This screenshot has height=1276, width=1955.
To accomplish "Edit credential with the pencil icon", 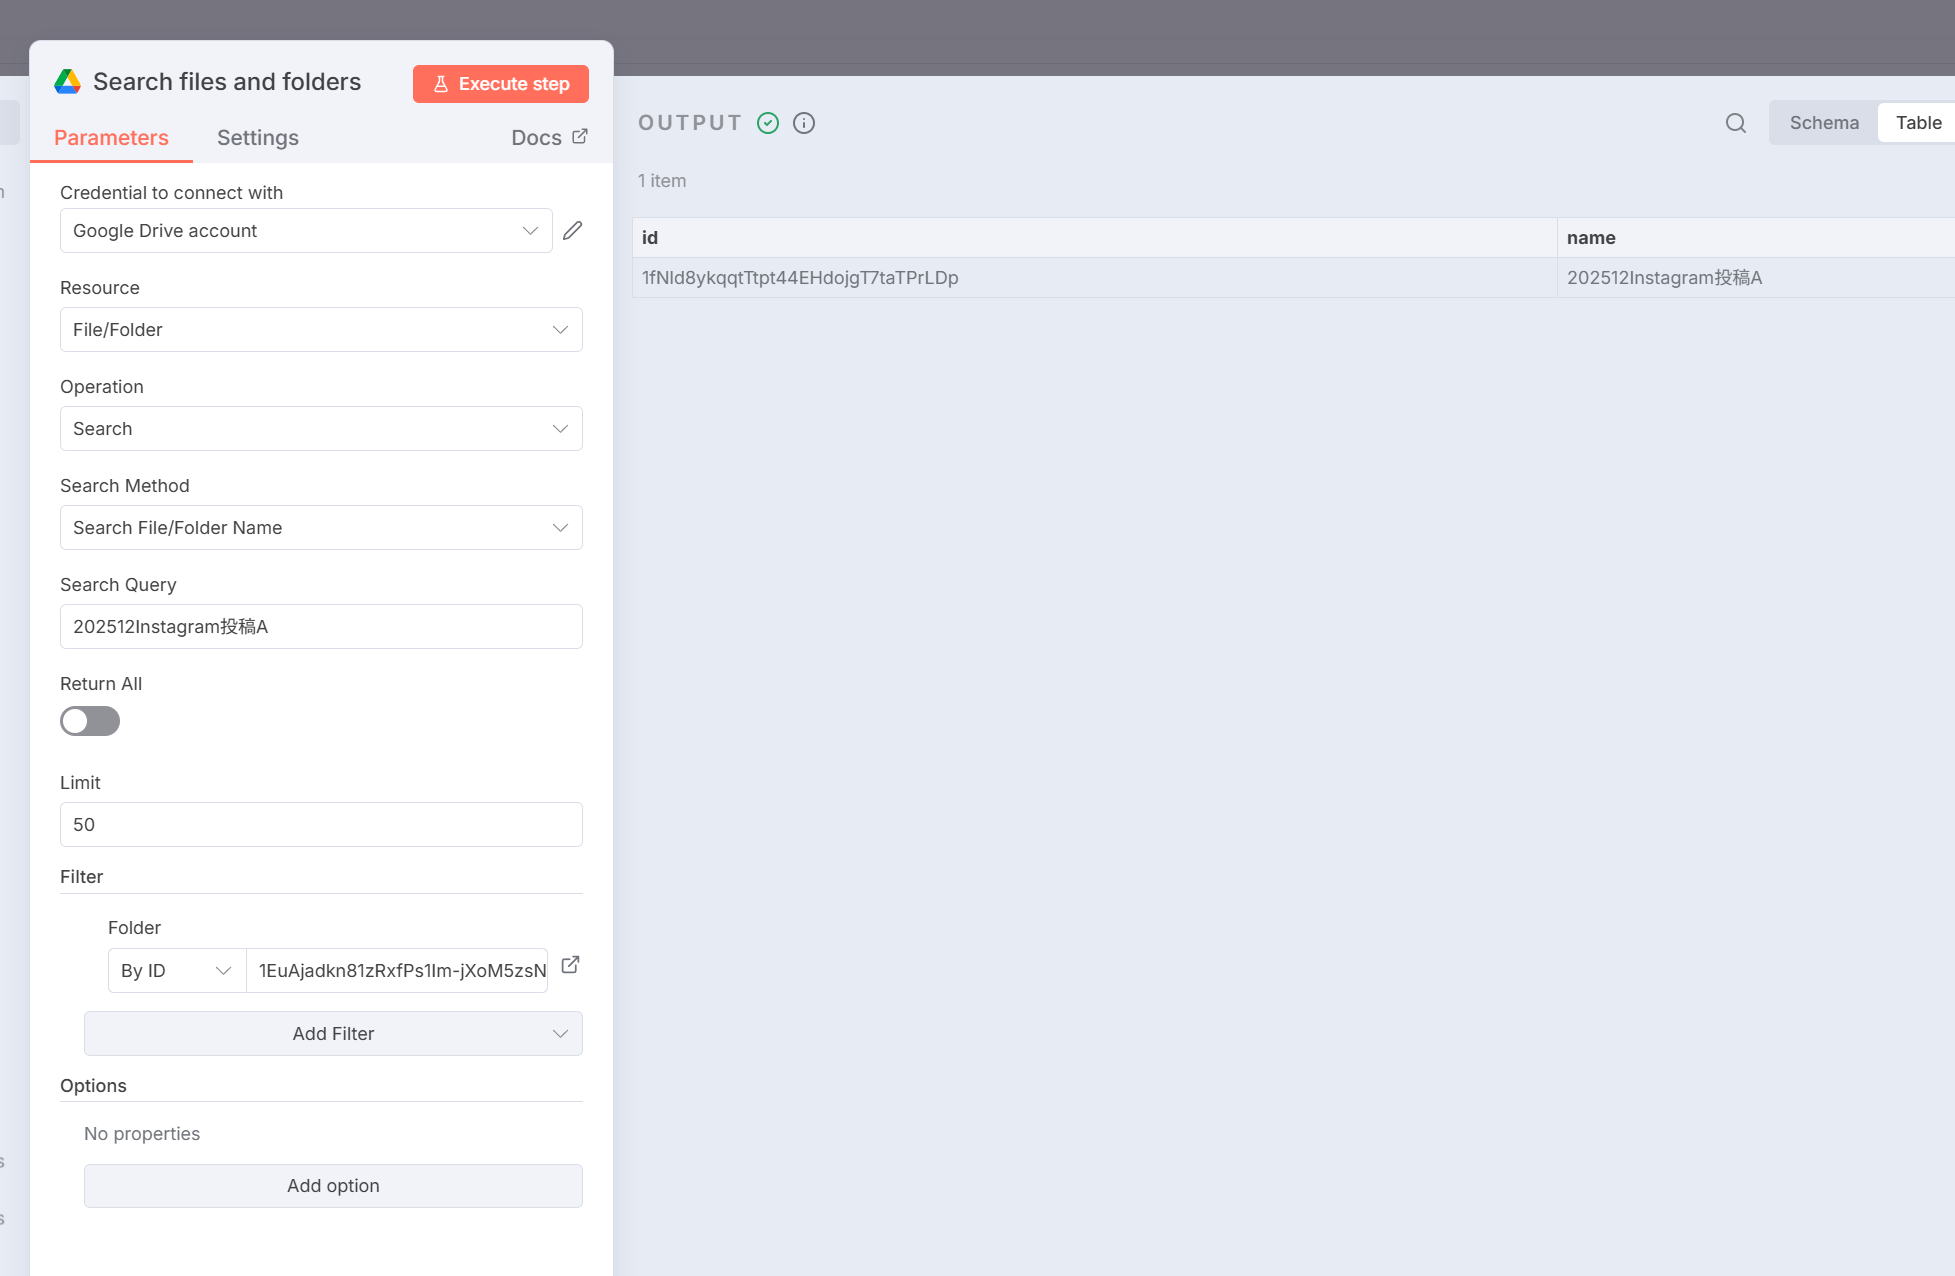I will click(572, 231).
